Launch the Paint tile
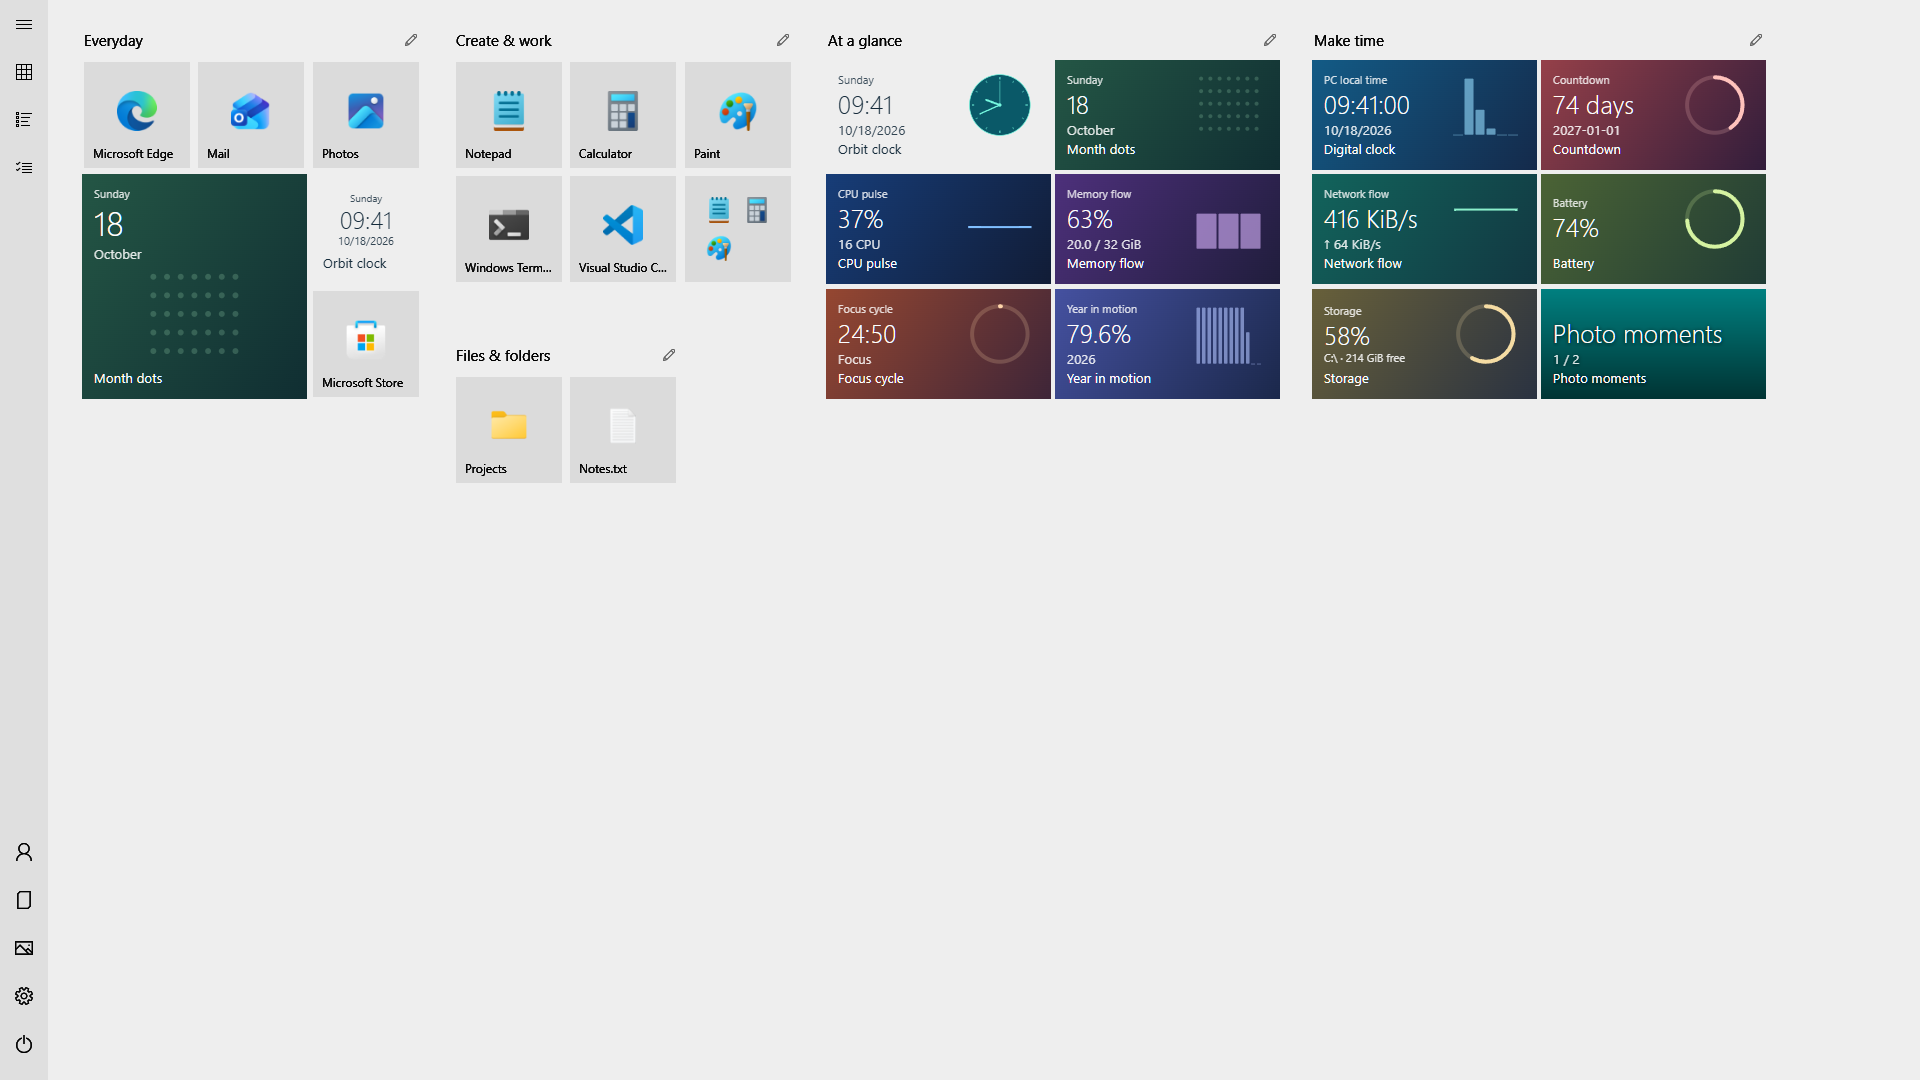The width and height of the screenshot is (1920, 1080). pos(738,115)
